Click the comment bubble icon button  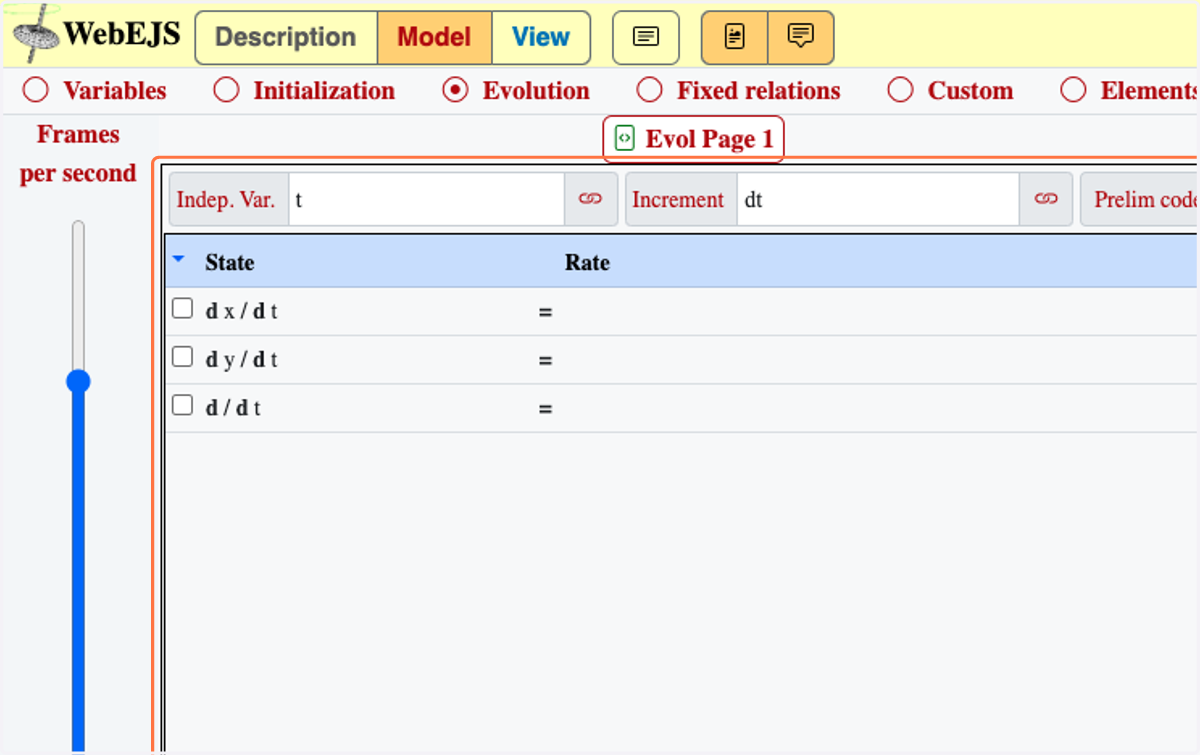[800, 37]
